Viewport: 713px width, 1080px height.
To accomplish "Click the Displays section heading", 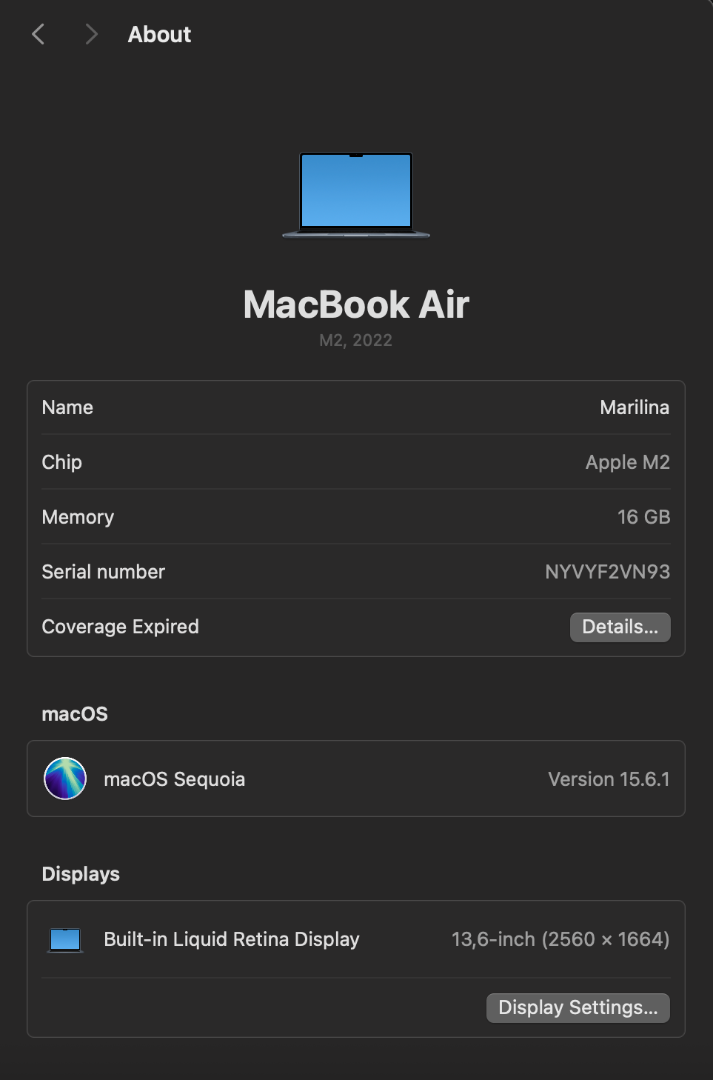I will 81,874.
